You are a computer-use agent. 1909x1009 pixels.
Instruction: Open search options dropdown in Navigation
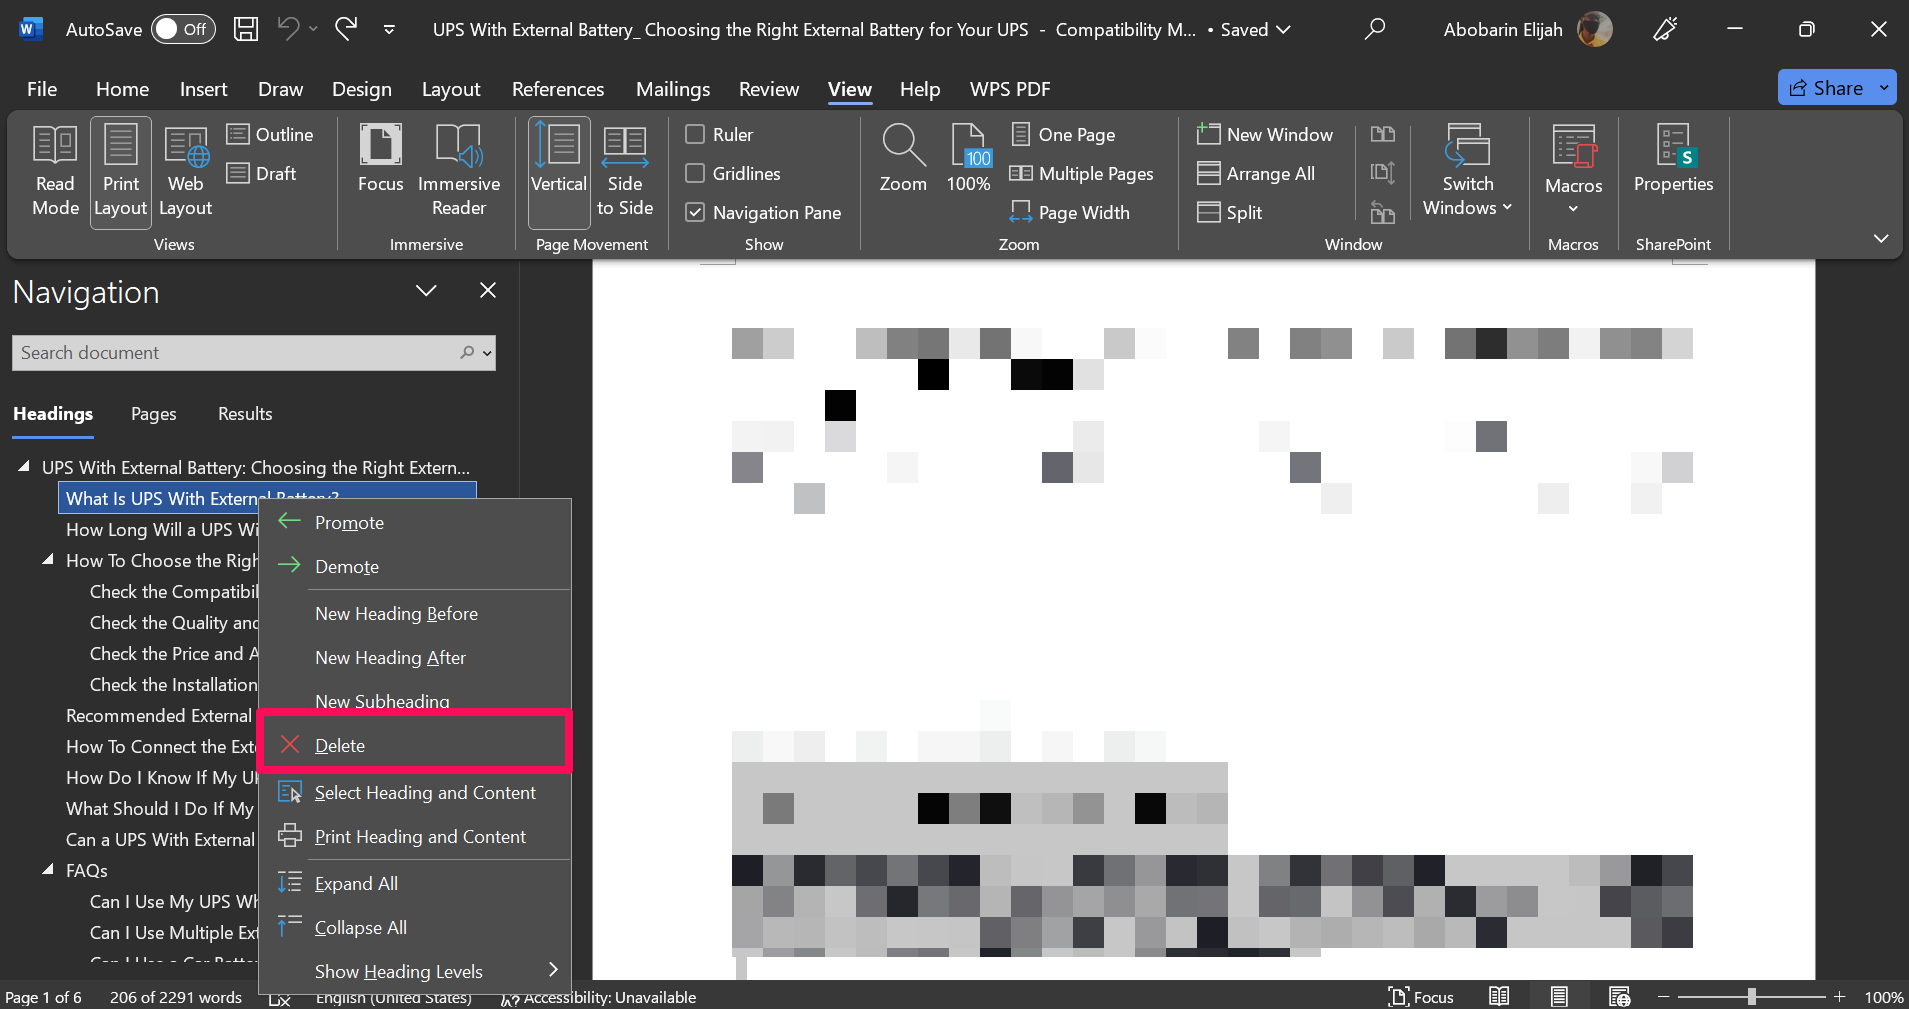[487, 353]
